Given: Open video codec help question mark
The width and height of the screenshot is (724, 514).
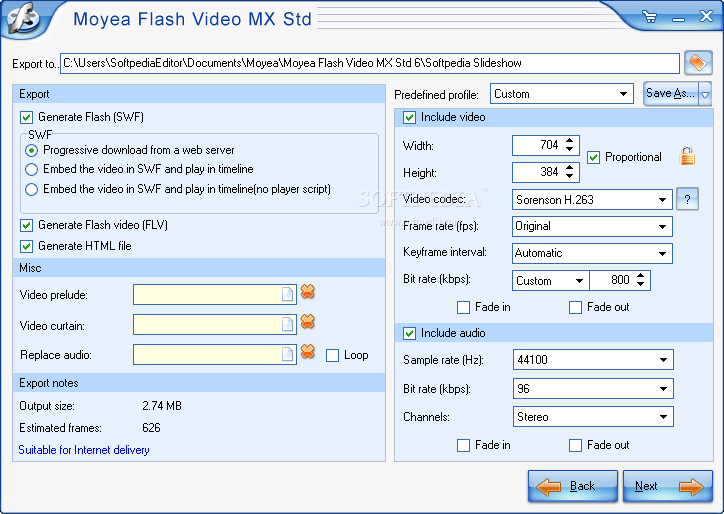Looking at the screenshot, I should coord(687,200).
